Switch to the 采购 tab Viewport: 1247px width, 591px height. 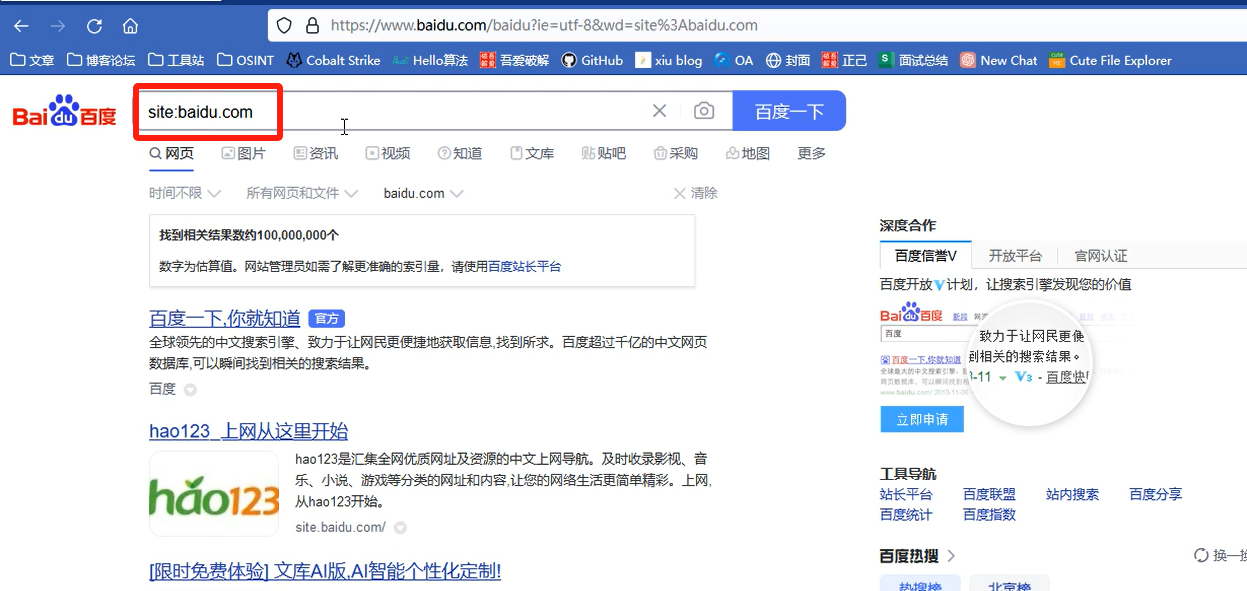675,153
